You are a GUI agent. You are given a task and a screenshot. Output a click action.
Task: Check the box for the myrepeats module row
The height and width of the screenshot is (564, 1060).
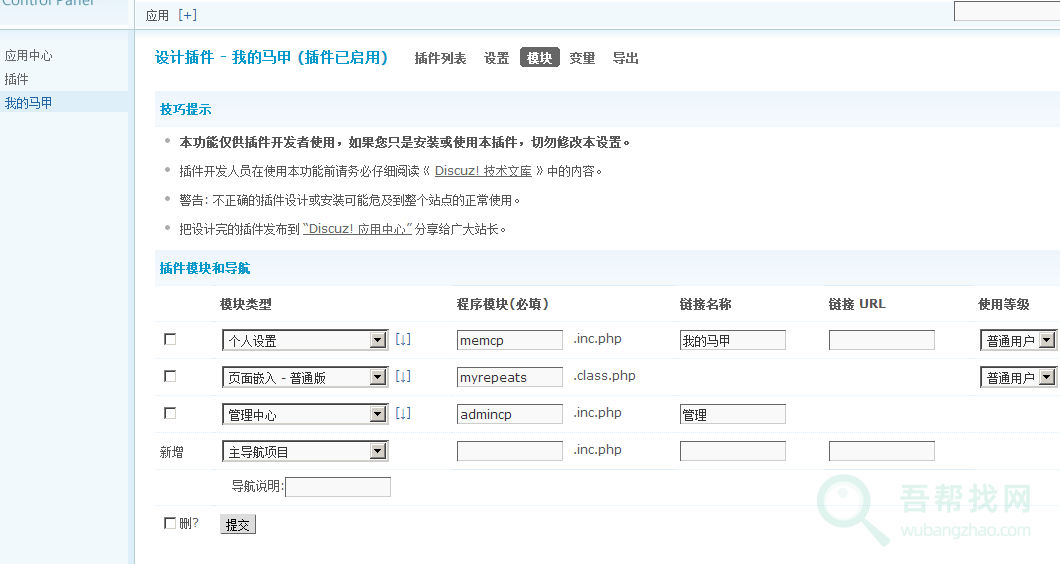(170, 377)
